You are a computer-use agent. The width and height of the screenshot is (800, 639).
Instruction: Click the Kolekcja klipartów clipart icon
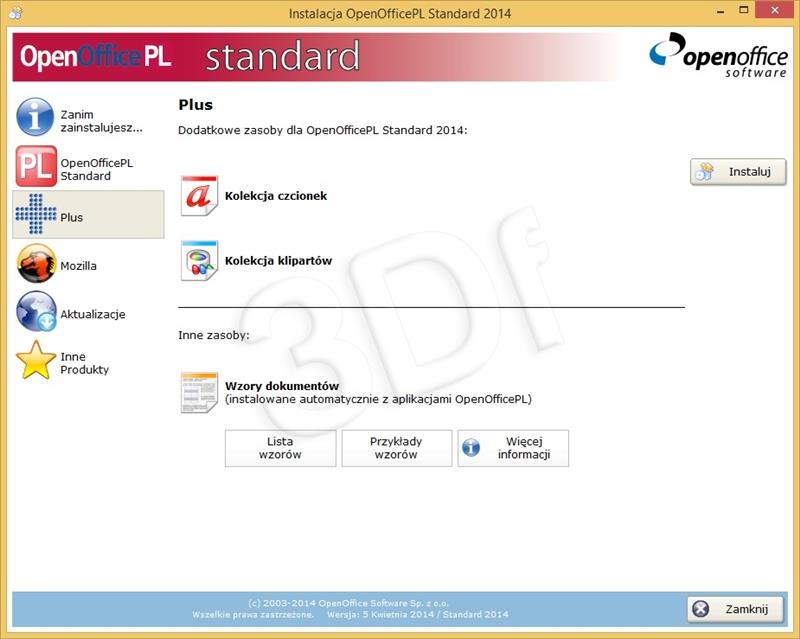199,261
